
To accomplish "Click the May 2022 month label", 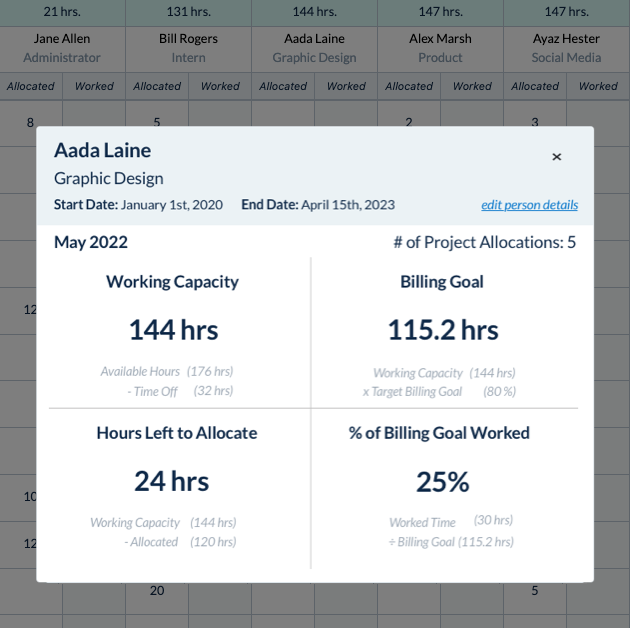I will tap(91, 242).
